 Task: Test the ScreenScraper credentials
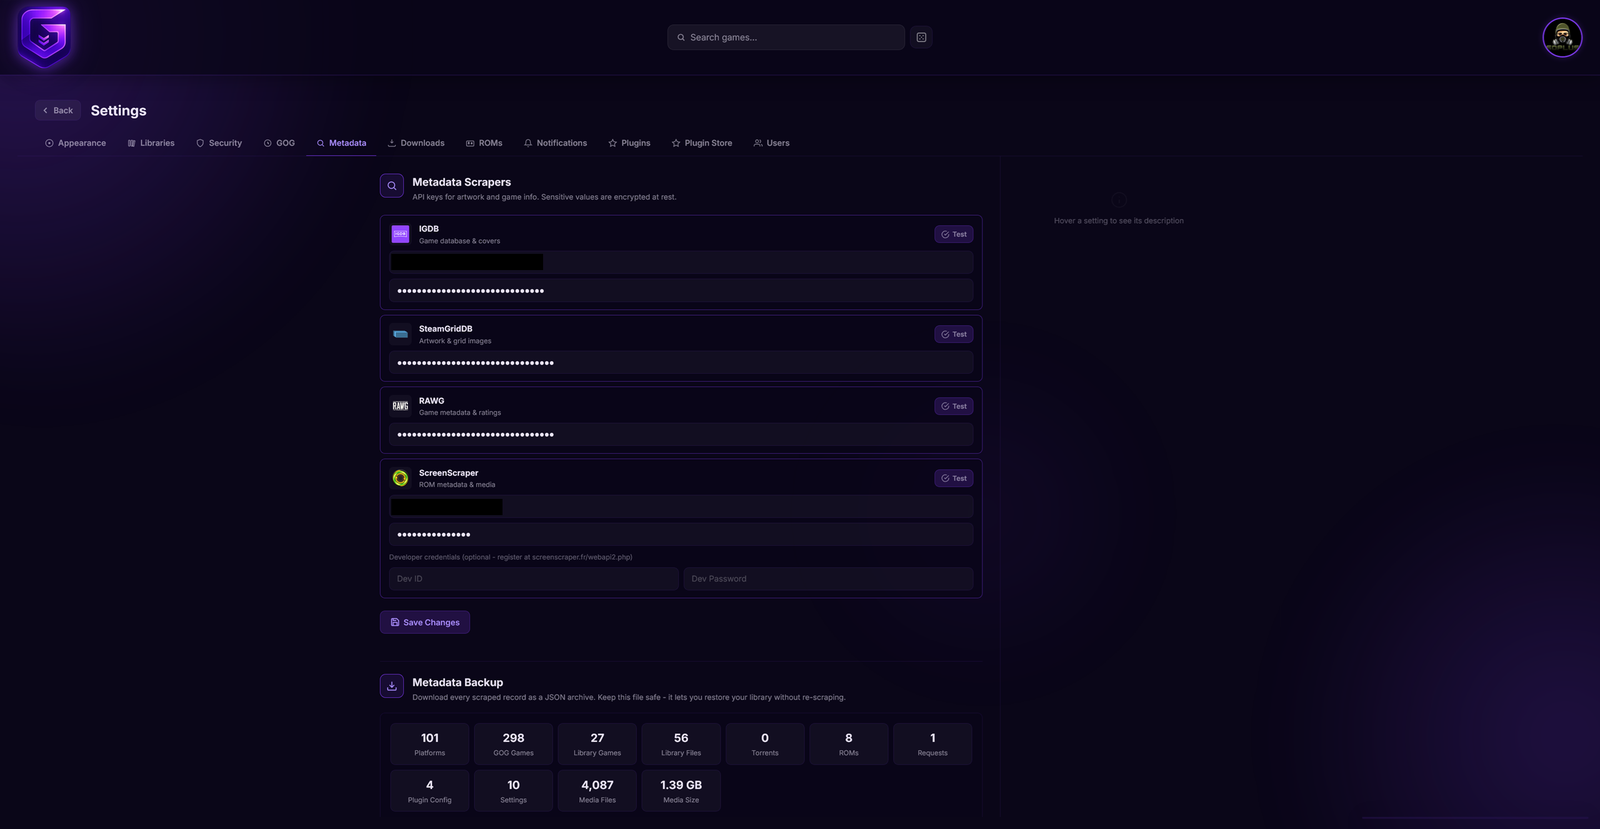point(954,478)
